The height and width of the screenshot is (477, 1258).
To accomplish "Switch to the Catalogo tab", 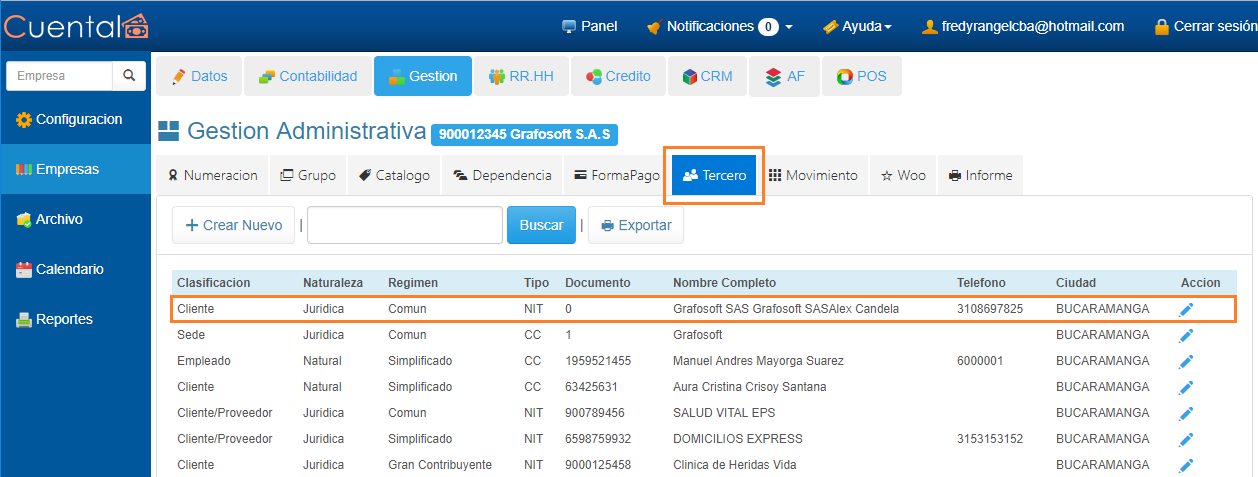I will [394, 175].
